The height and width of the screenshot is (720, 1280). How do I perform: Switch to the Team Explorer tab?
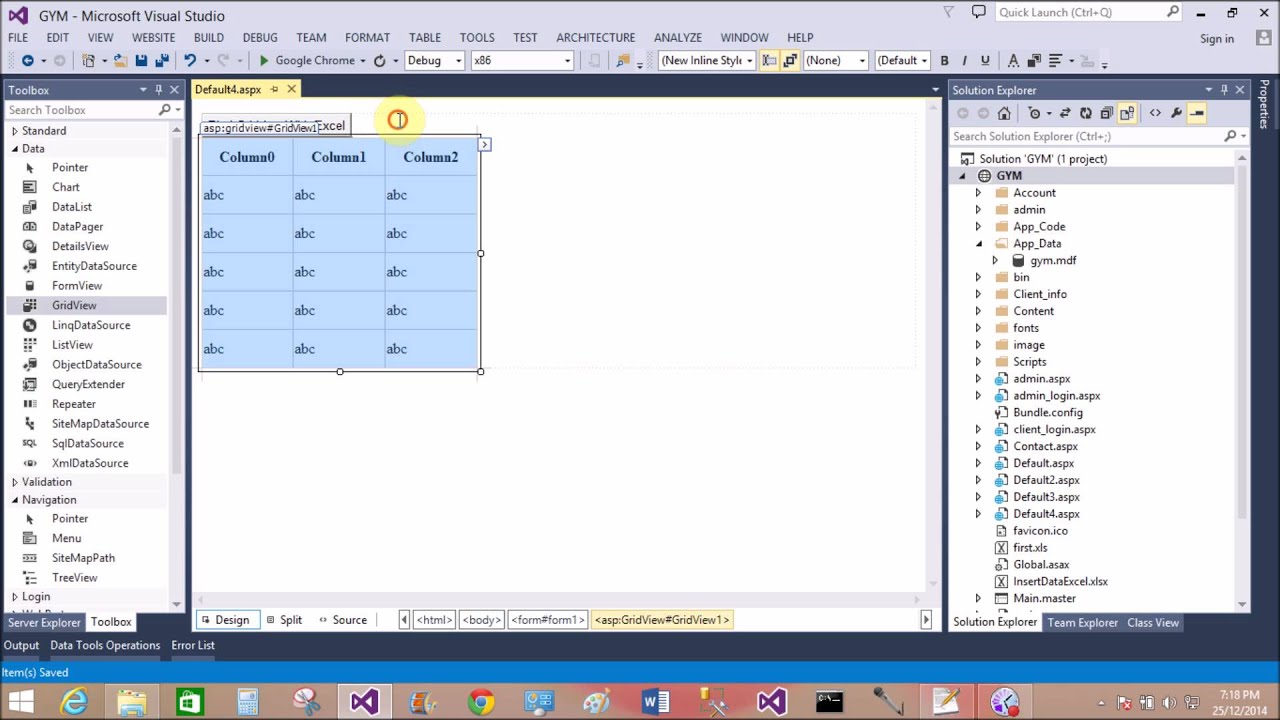(x=1082, y=623)
